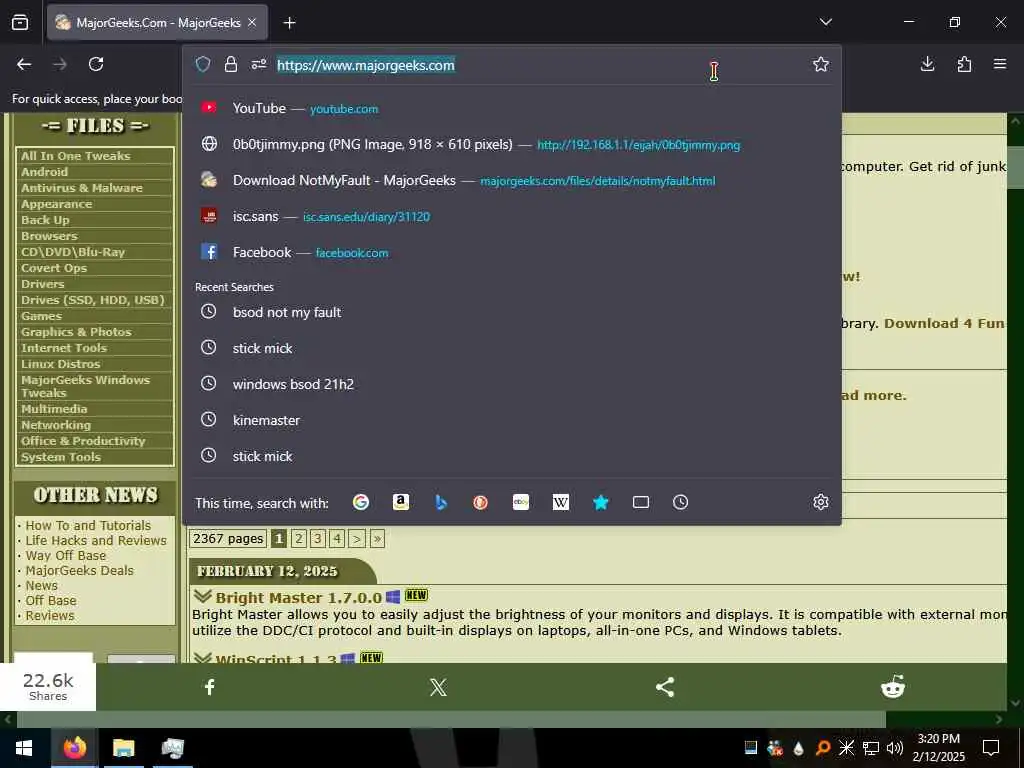Open the Extensions puzzle icon
Viewport: 1024px width, 768px height.
click(964, 64)
